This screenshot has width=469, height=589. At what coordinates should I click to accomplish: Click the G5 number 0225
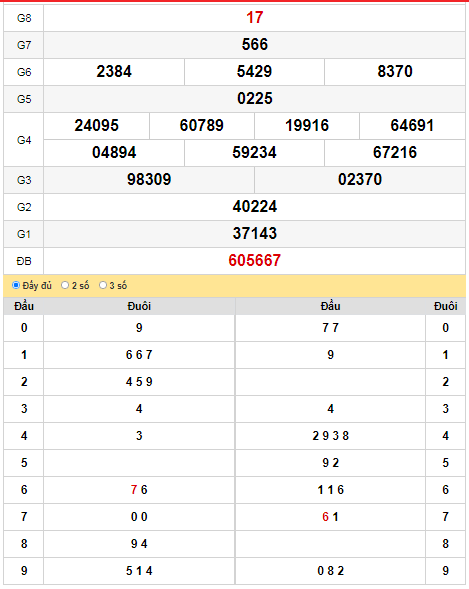tap(255, 99)
